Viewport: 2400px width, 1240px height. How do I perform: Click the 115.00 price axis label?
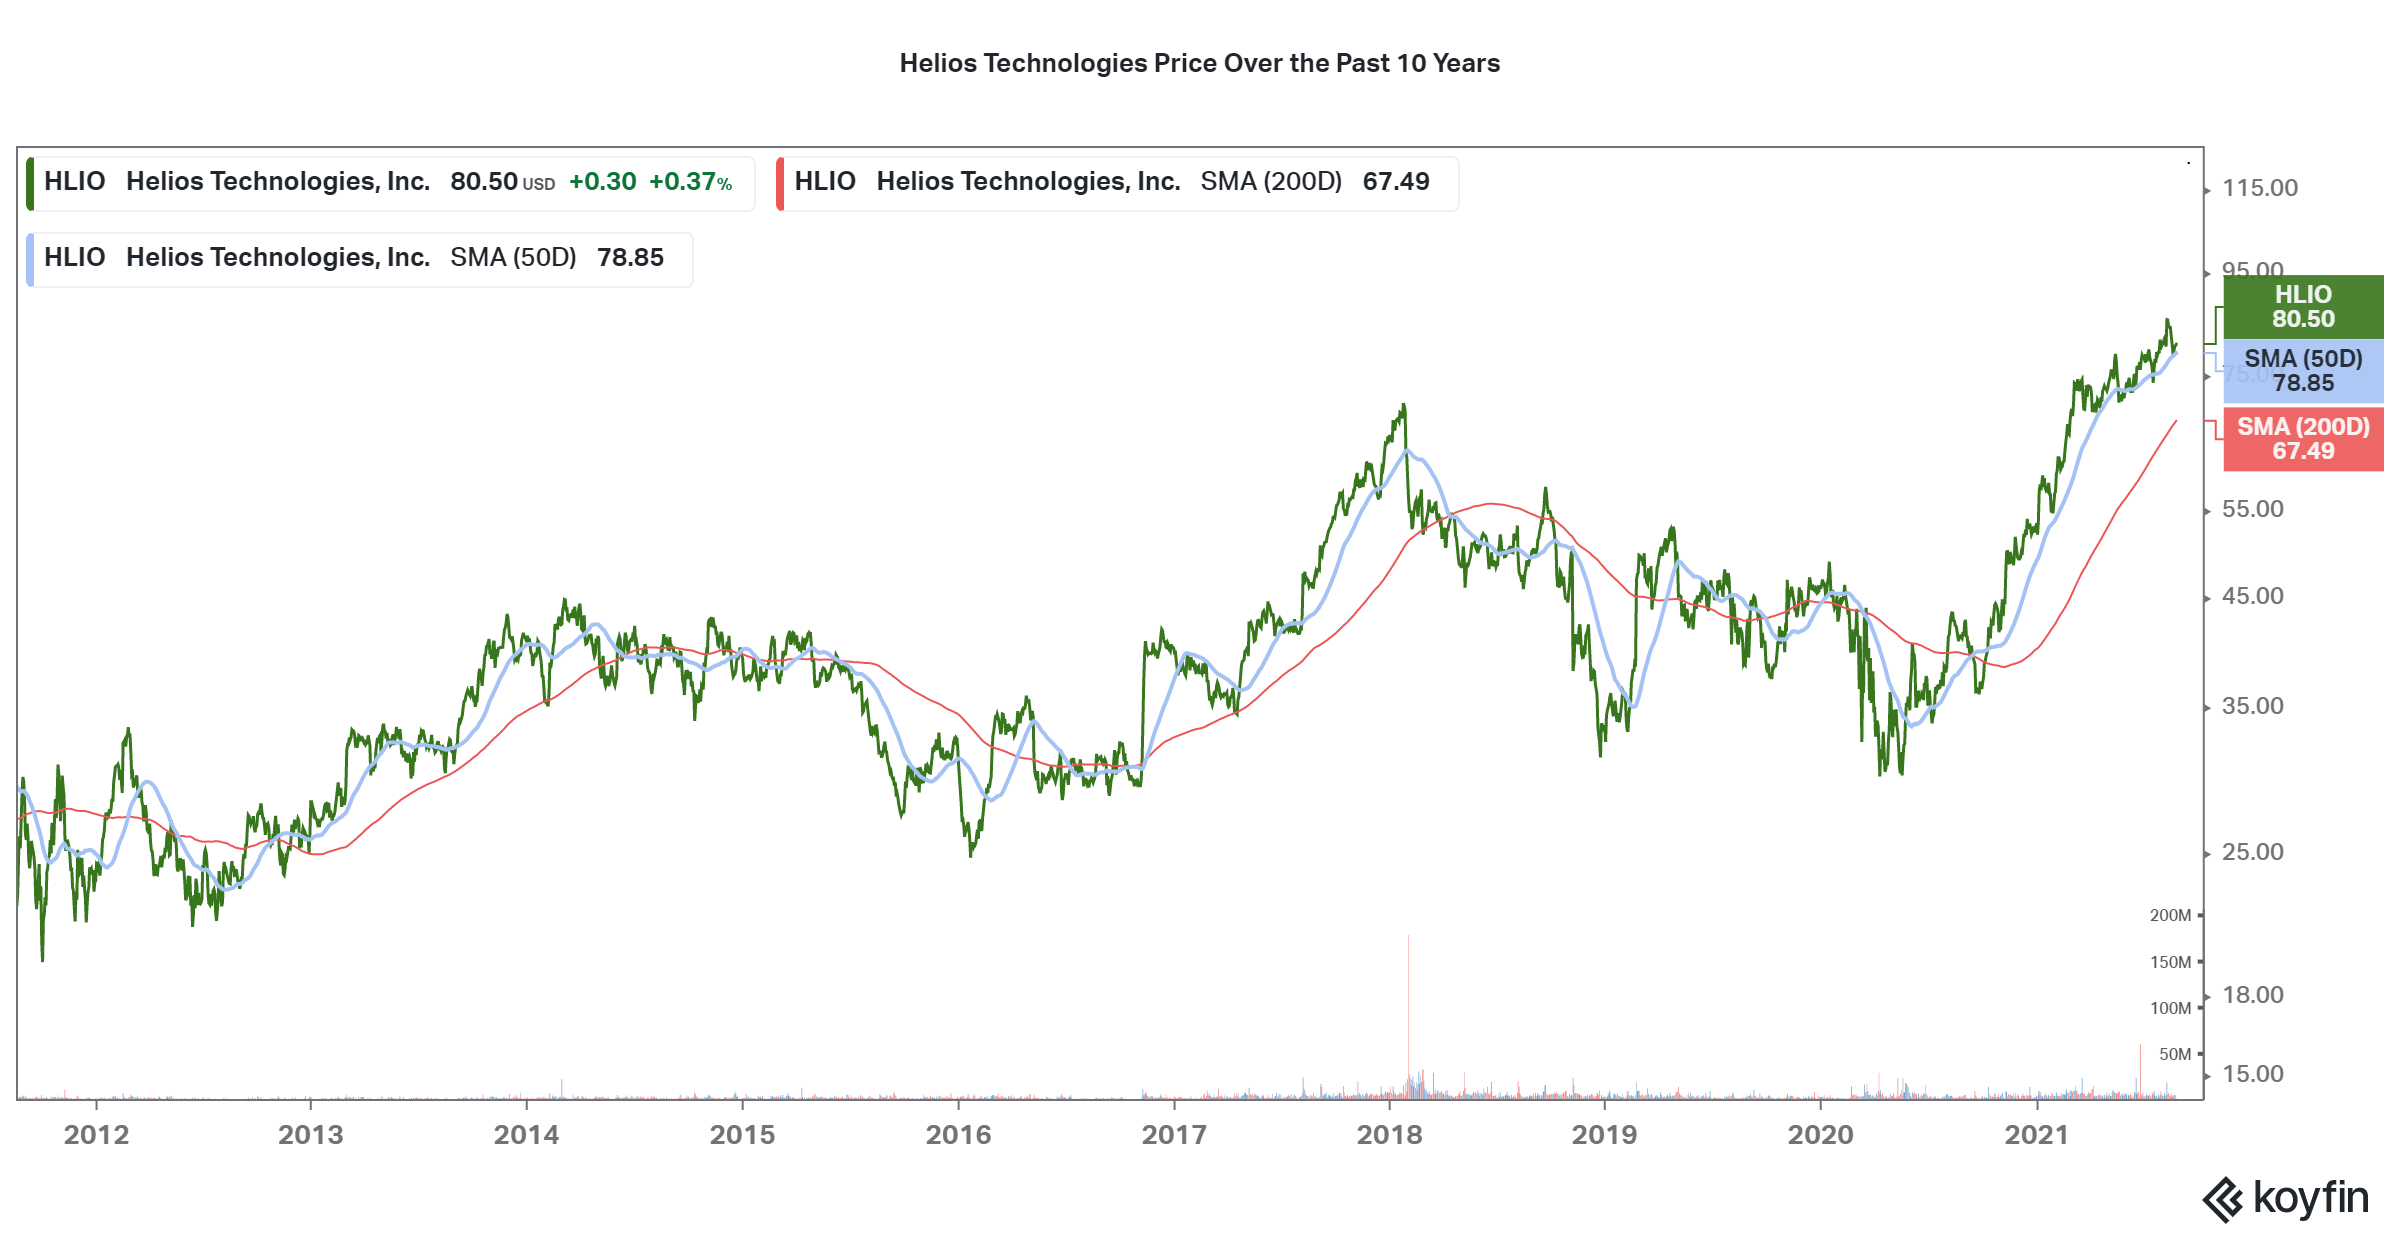click(x=2260, y=188)
